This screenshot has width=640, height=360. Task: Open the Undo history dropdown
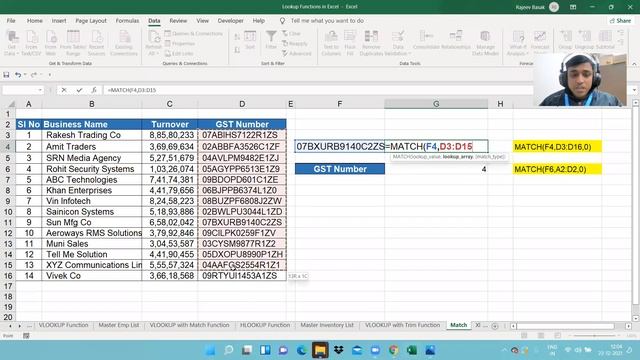coord(25,75)
